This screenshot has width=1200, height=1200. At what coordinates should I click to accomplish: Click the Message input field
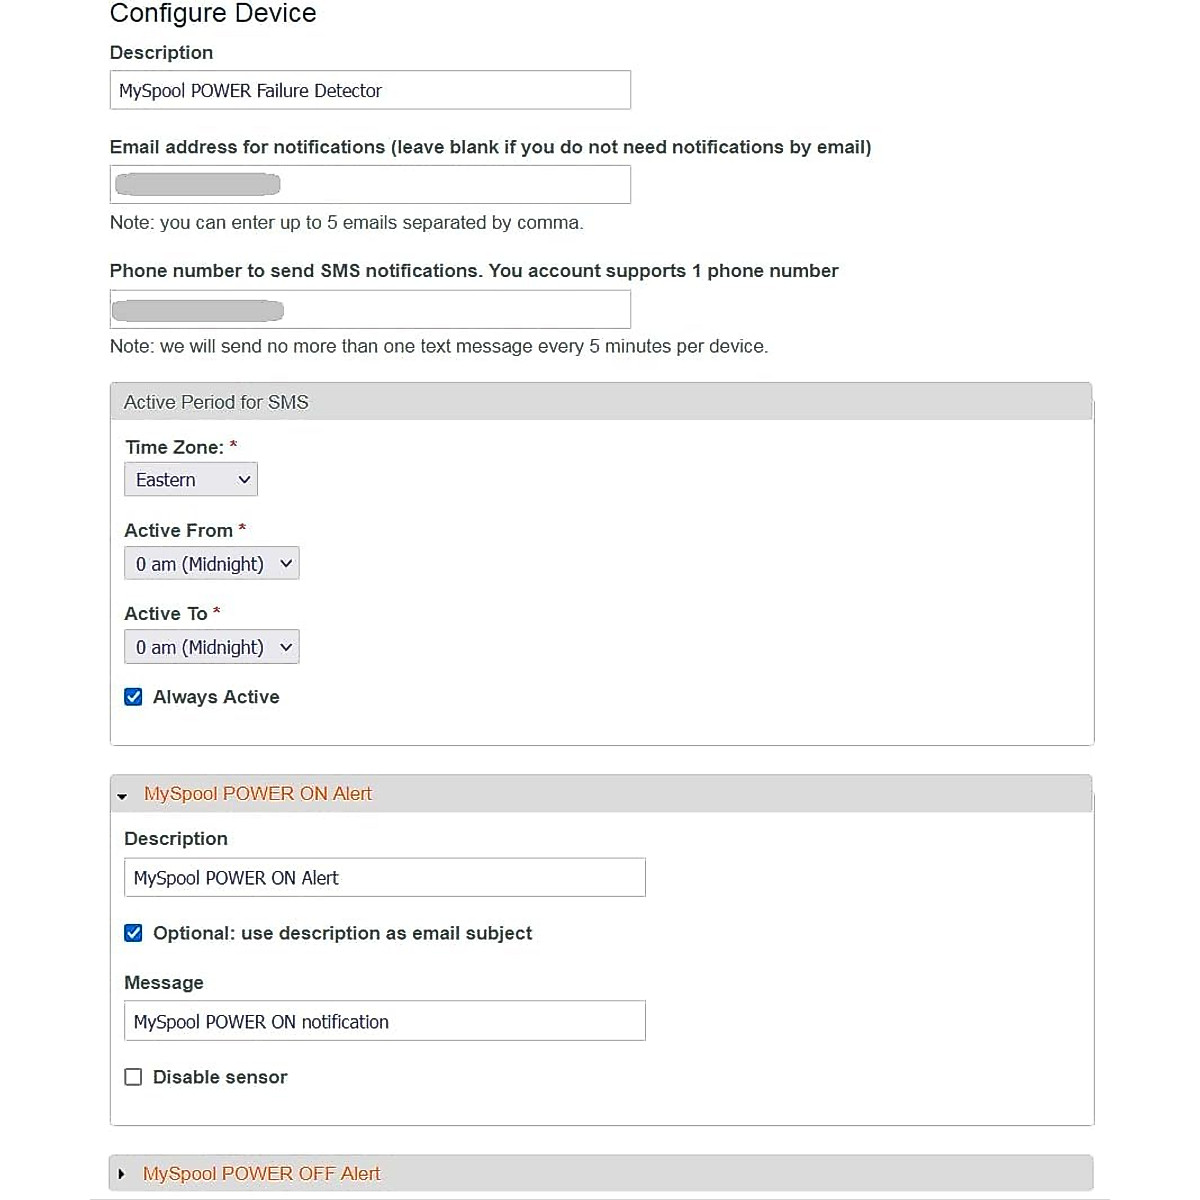coord(385,1021)
